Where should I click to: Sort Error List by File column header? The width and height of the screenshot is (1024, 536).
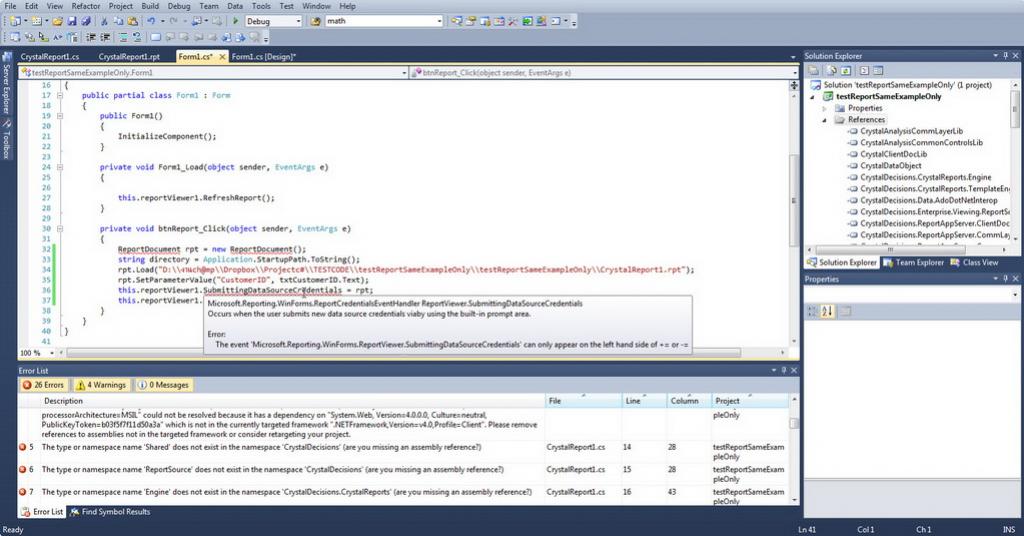pyautogui.click(x=583, y=401)
